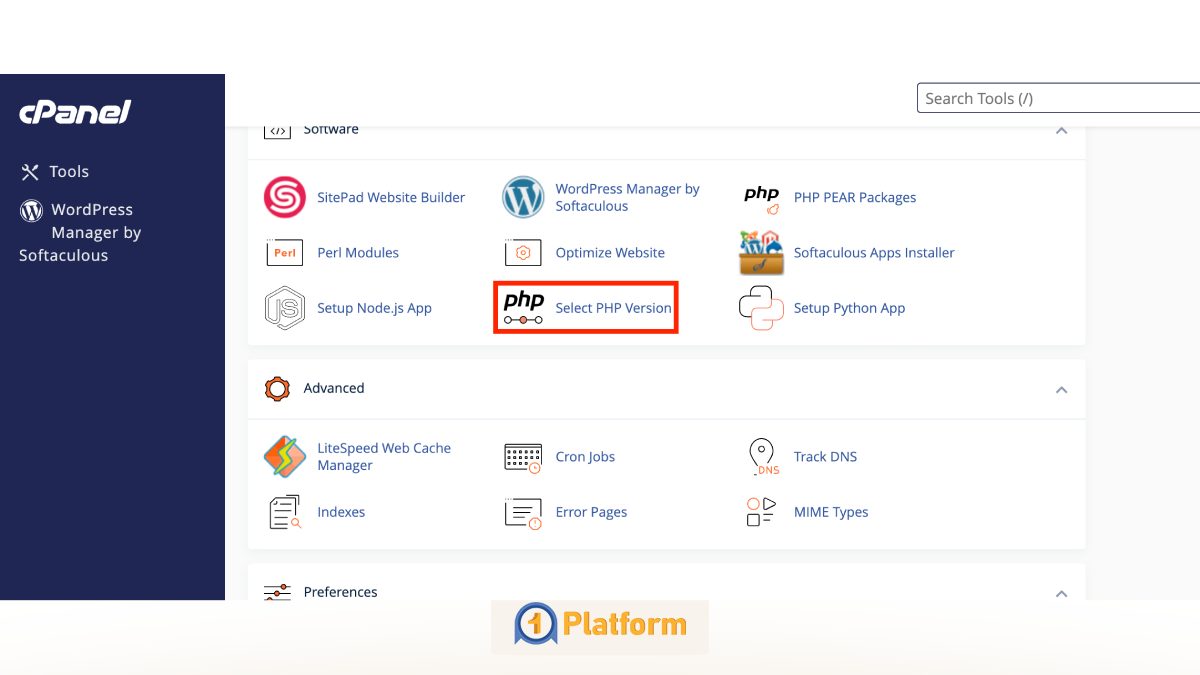Collapse the Software section
The height and width of the screenshot is (675, 1200).
(1061, 129)
